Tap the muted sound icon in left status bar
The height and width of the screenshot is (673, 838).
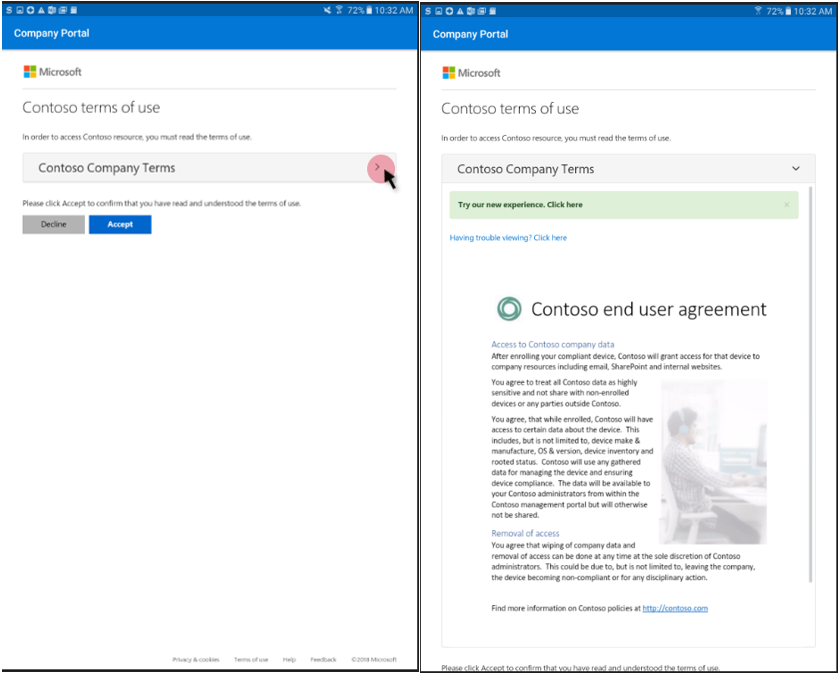327,10
